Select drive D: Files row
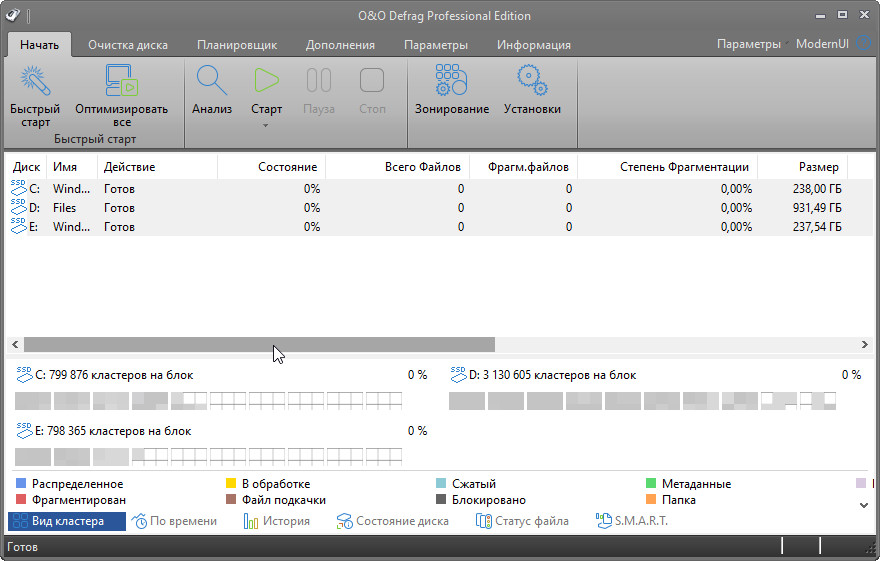Screen dimensions: 880x561 (64, 208)
